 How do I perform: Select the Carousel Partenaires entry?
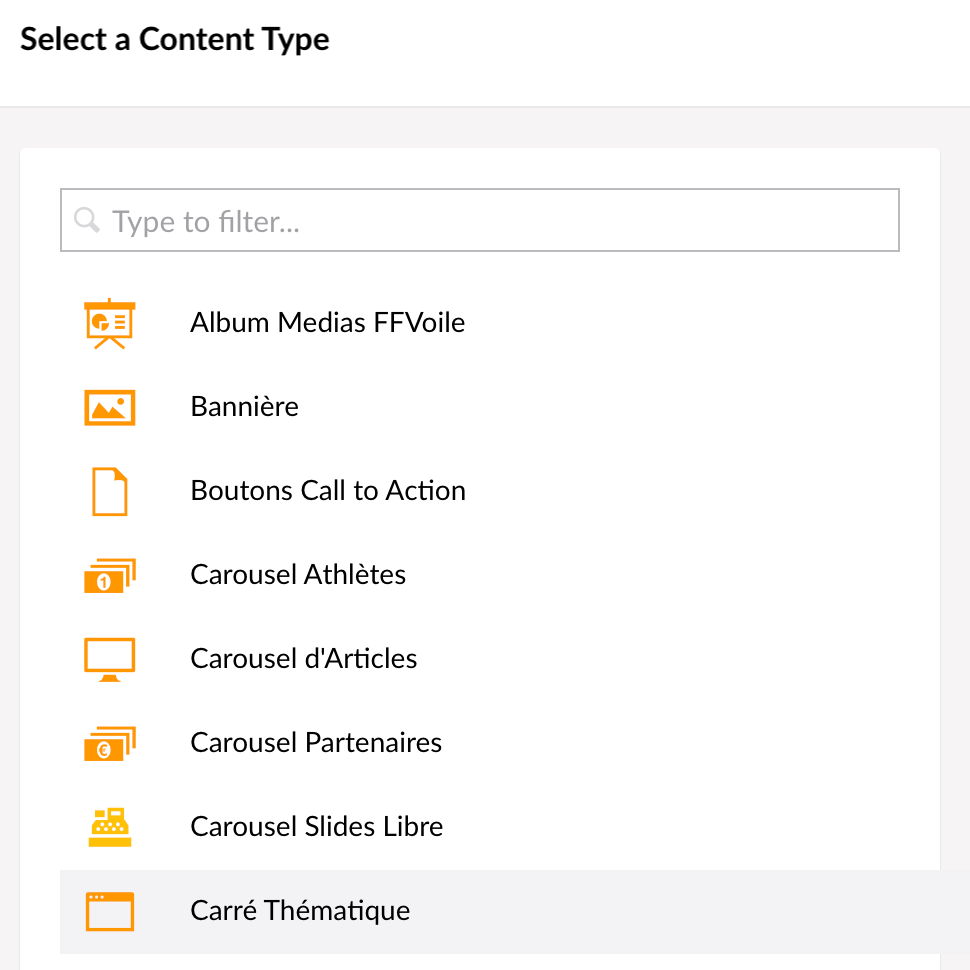click(x=316, y=742)
